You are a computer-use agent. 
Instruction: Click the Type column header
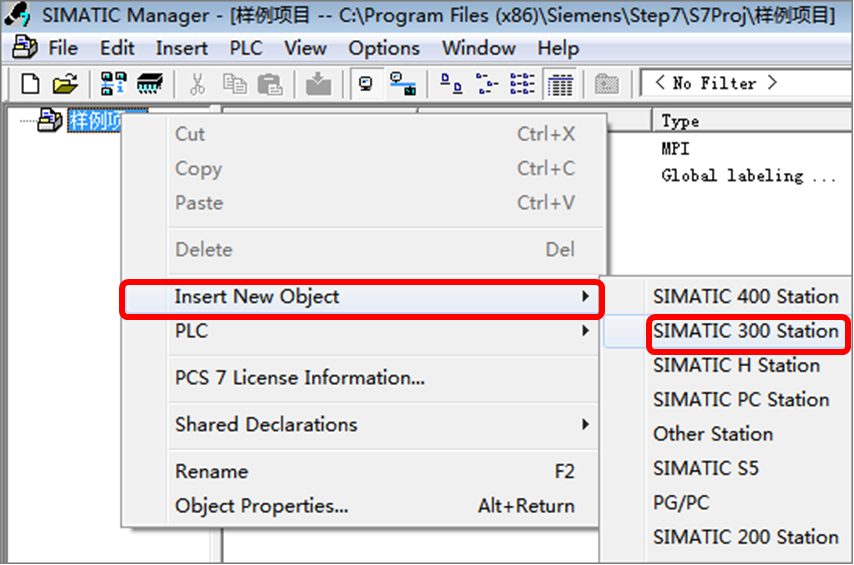(x=752, y=121)
